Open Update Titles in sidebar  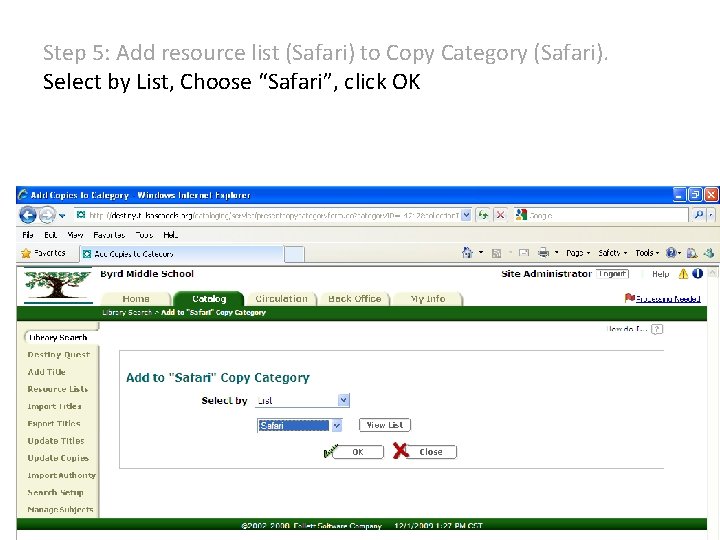[x=56, y=441]
